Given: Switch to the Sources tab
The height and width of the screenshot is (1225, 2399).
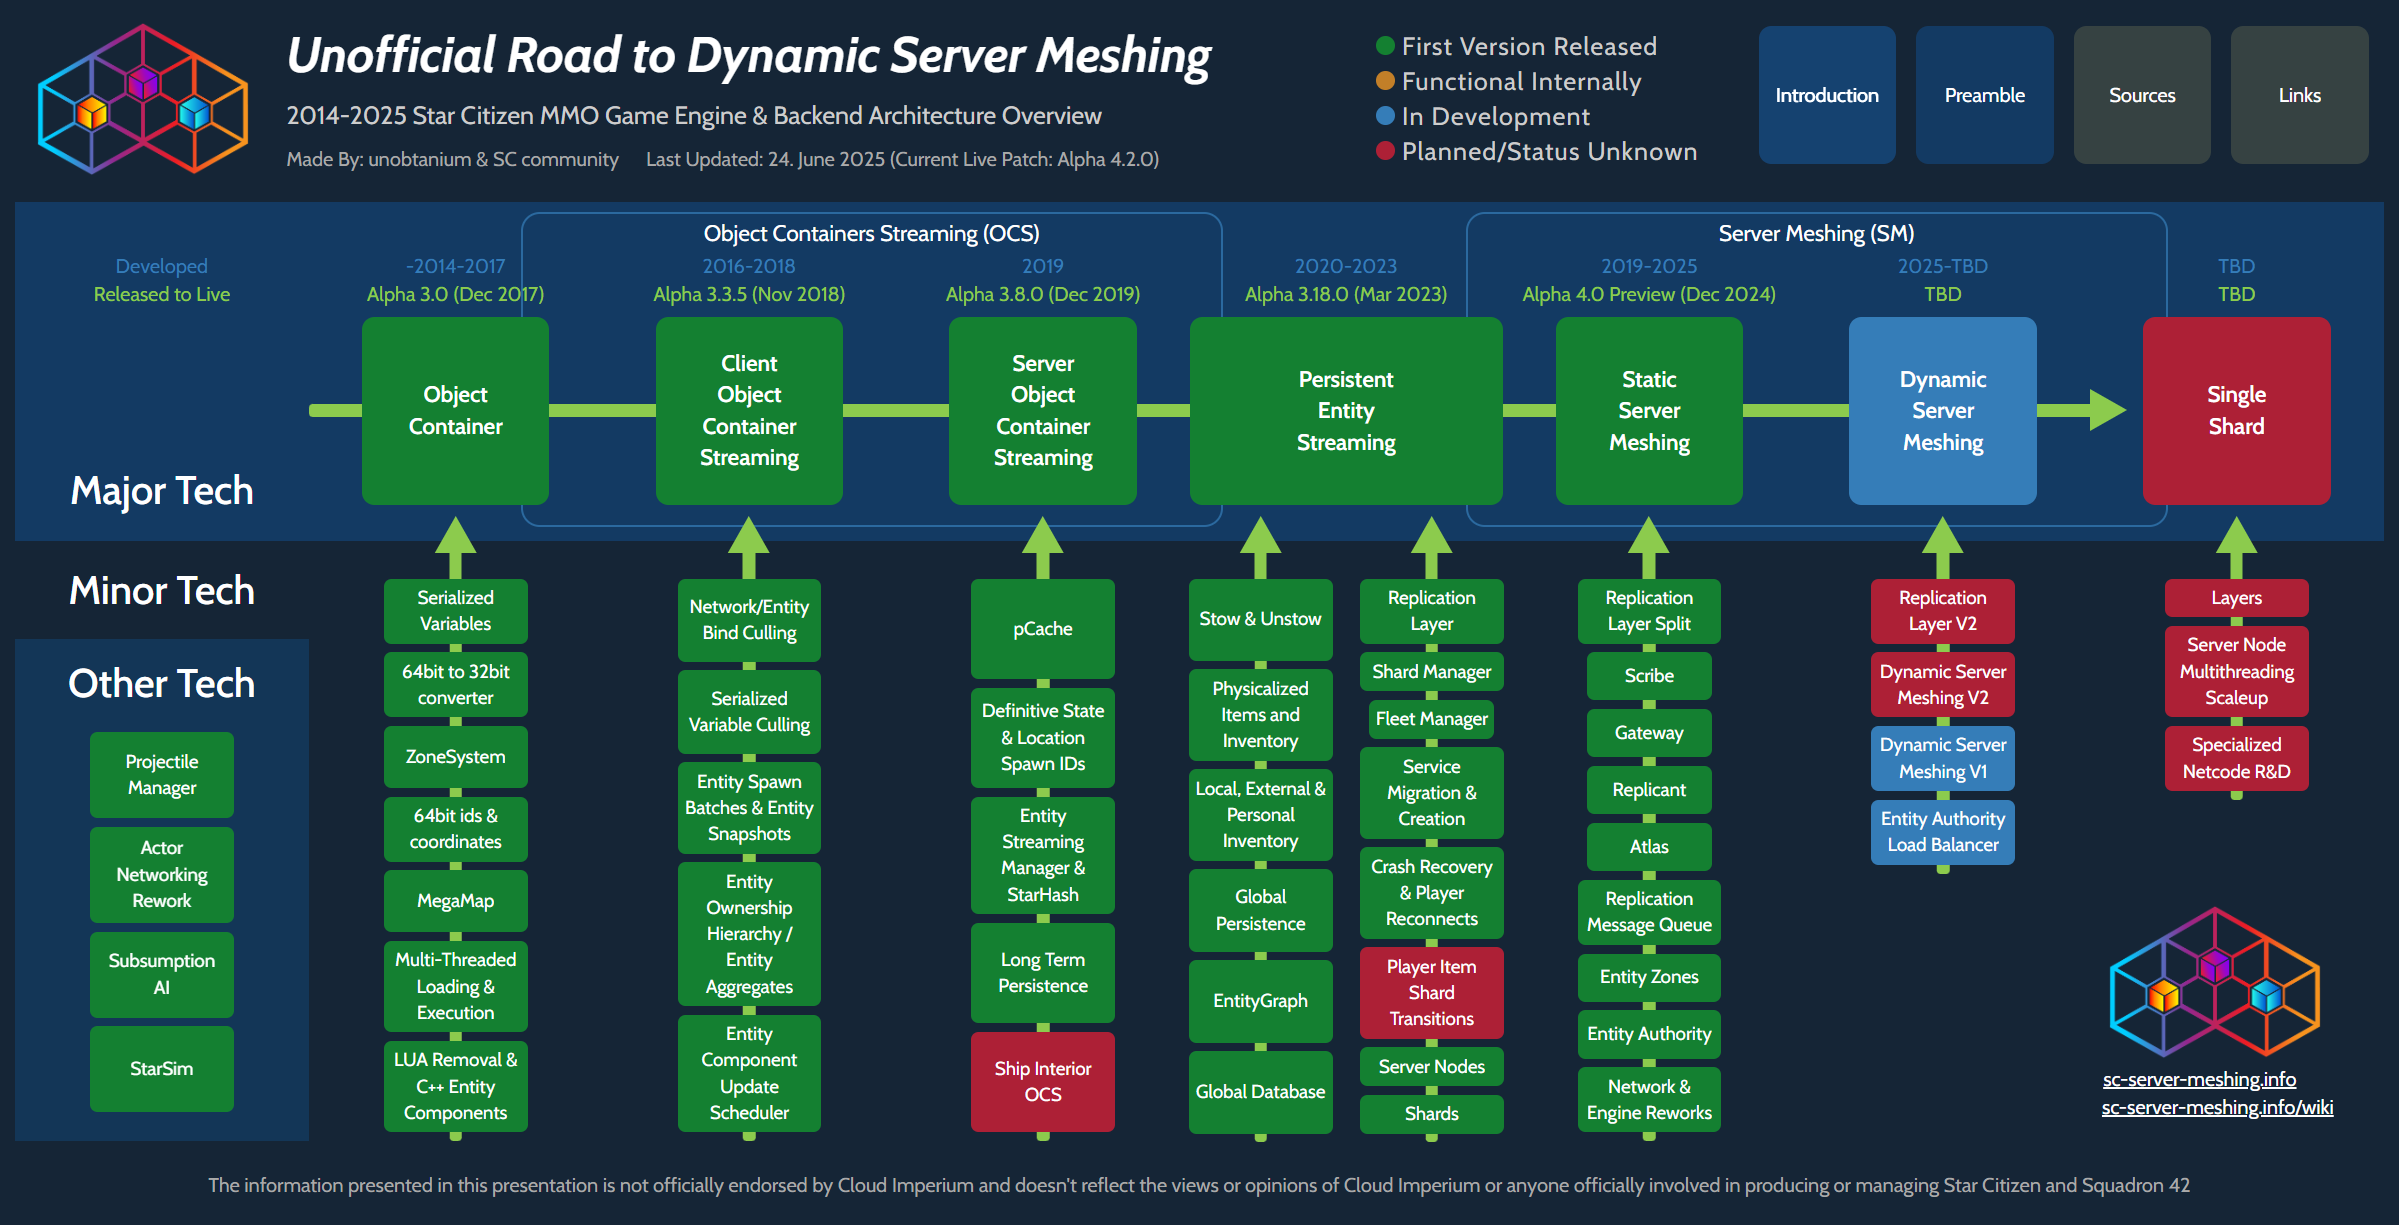Looking at the screenshot, I should [x=2141, y=95].
